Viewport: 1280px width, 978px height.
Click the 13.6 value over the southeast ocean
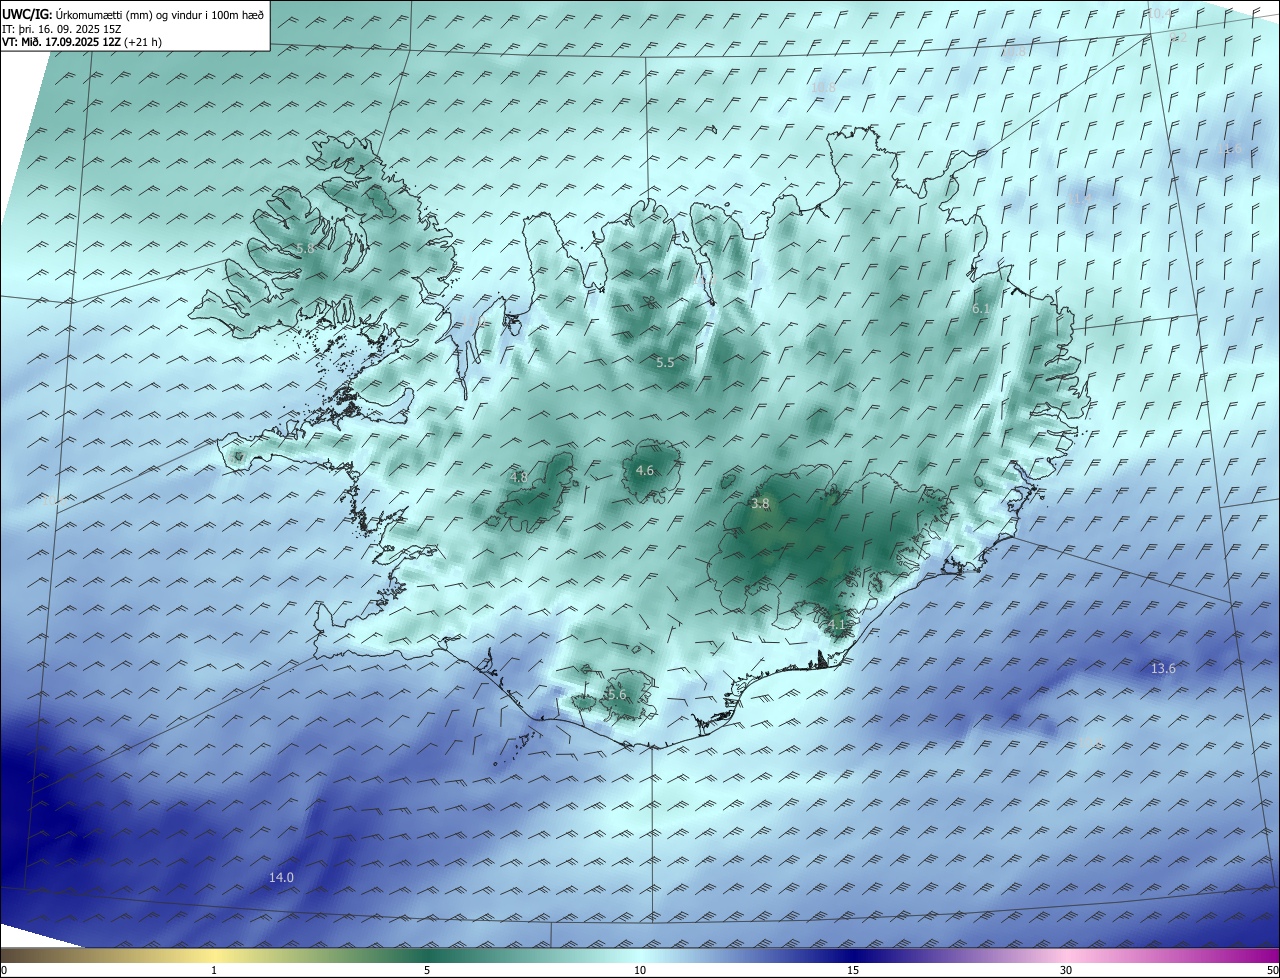(x=1163, y=669)
